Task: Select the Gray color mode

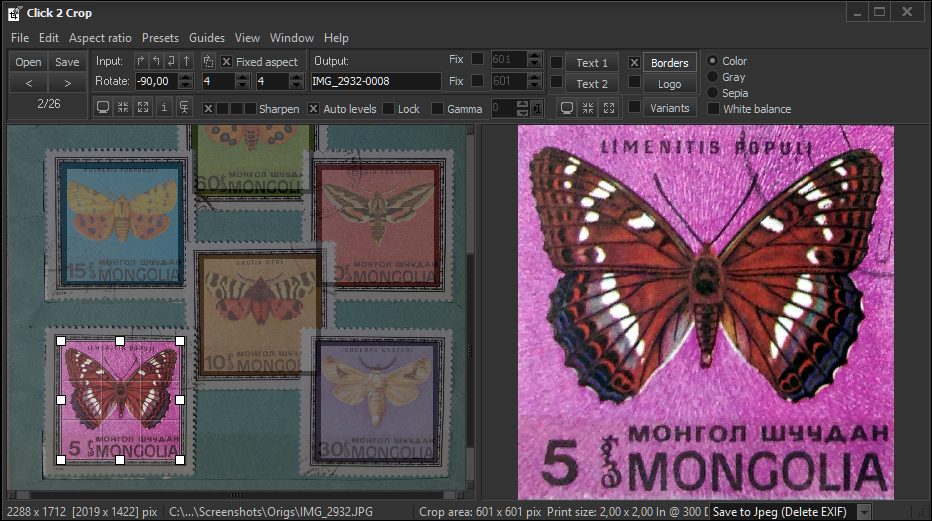Action: tap(712, 77)
